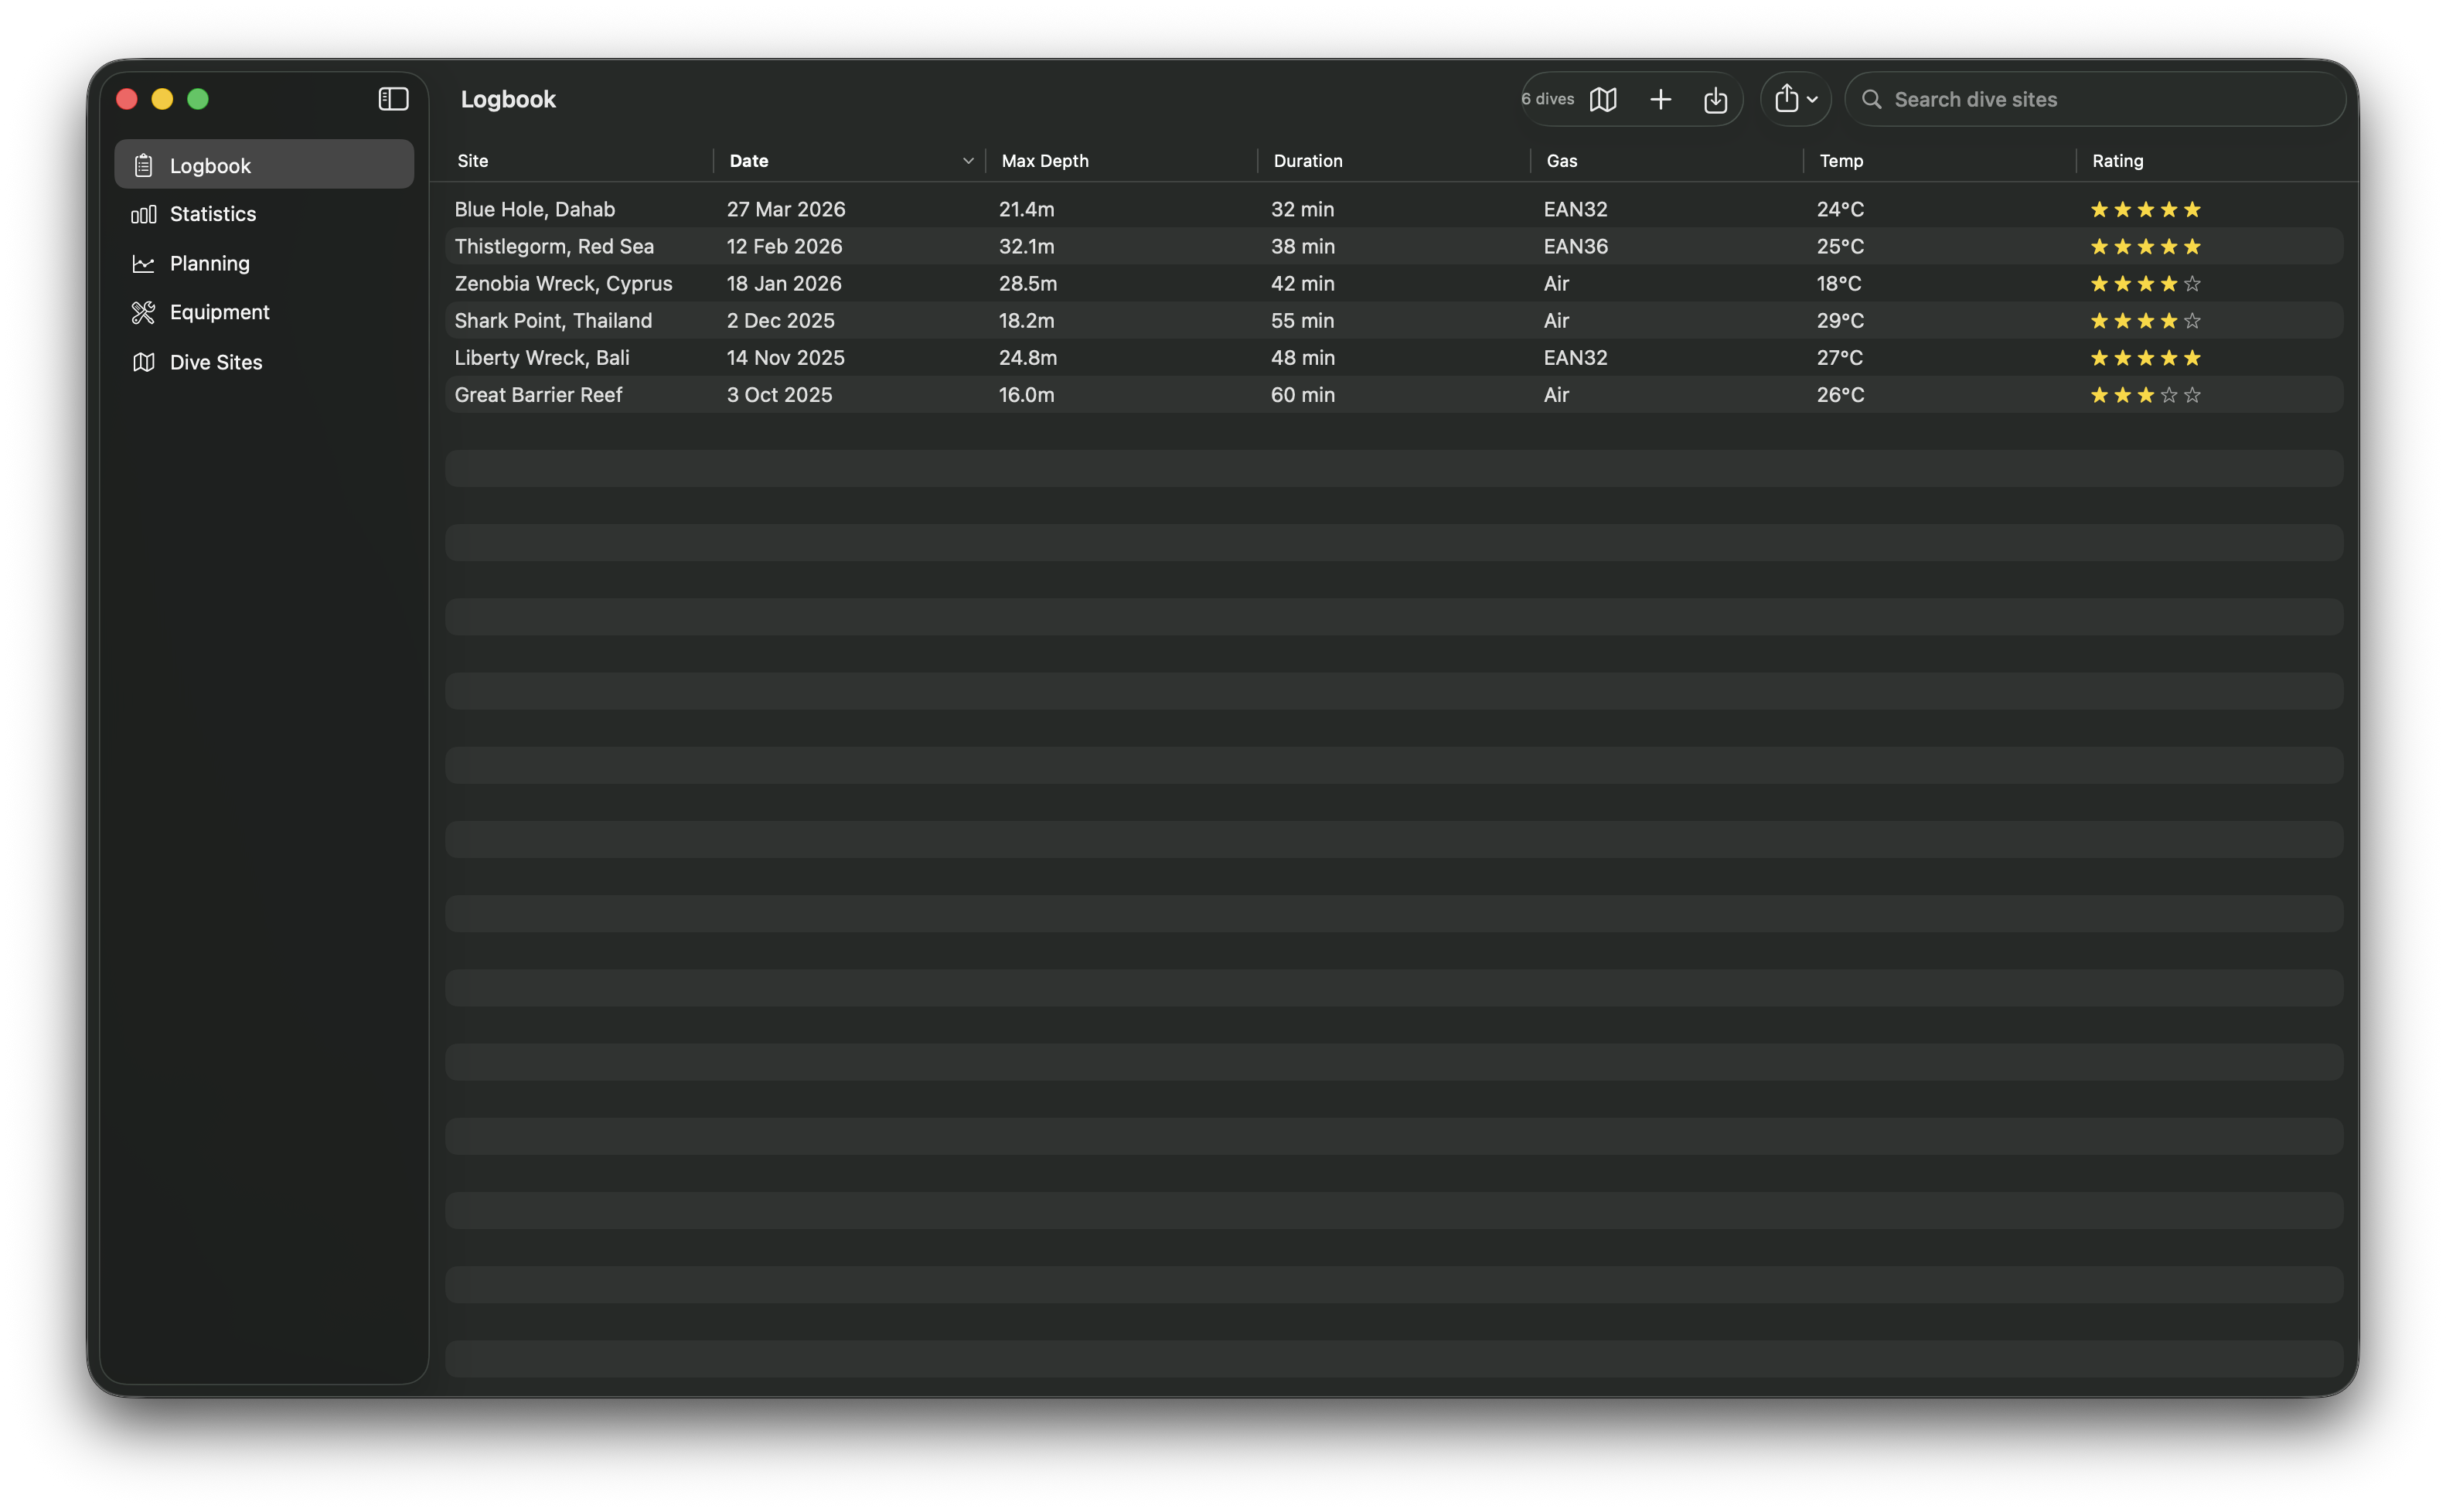Screen dimensions: 2446x1512
Task: Expand the export format chevron
Action: [1812, 99]
